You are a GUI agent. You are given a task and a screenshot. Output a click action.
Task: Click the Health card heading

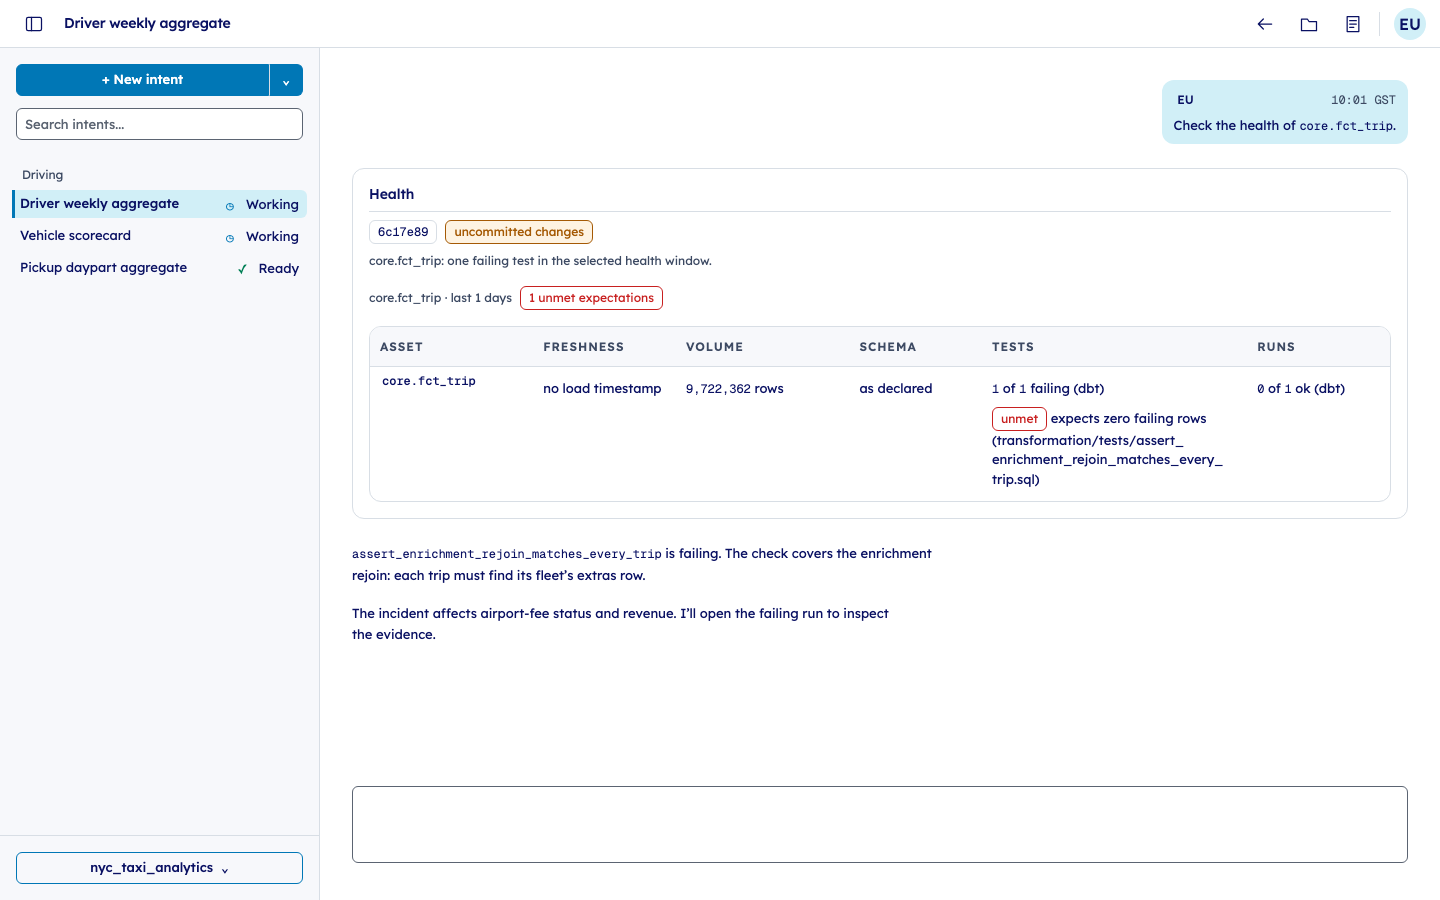click(x=391, y=194)
